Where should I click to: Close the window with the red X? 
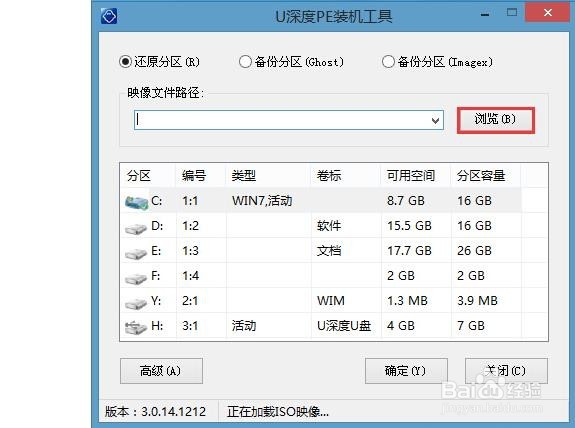tap(548, 12)
